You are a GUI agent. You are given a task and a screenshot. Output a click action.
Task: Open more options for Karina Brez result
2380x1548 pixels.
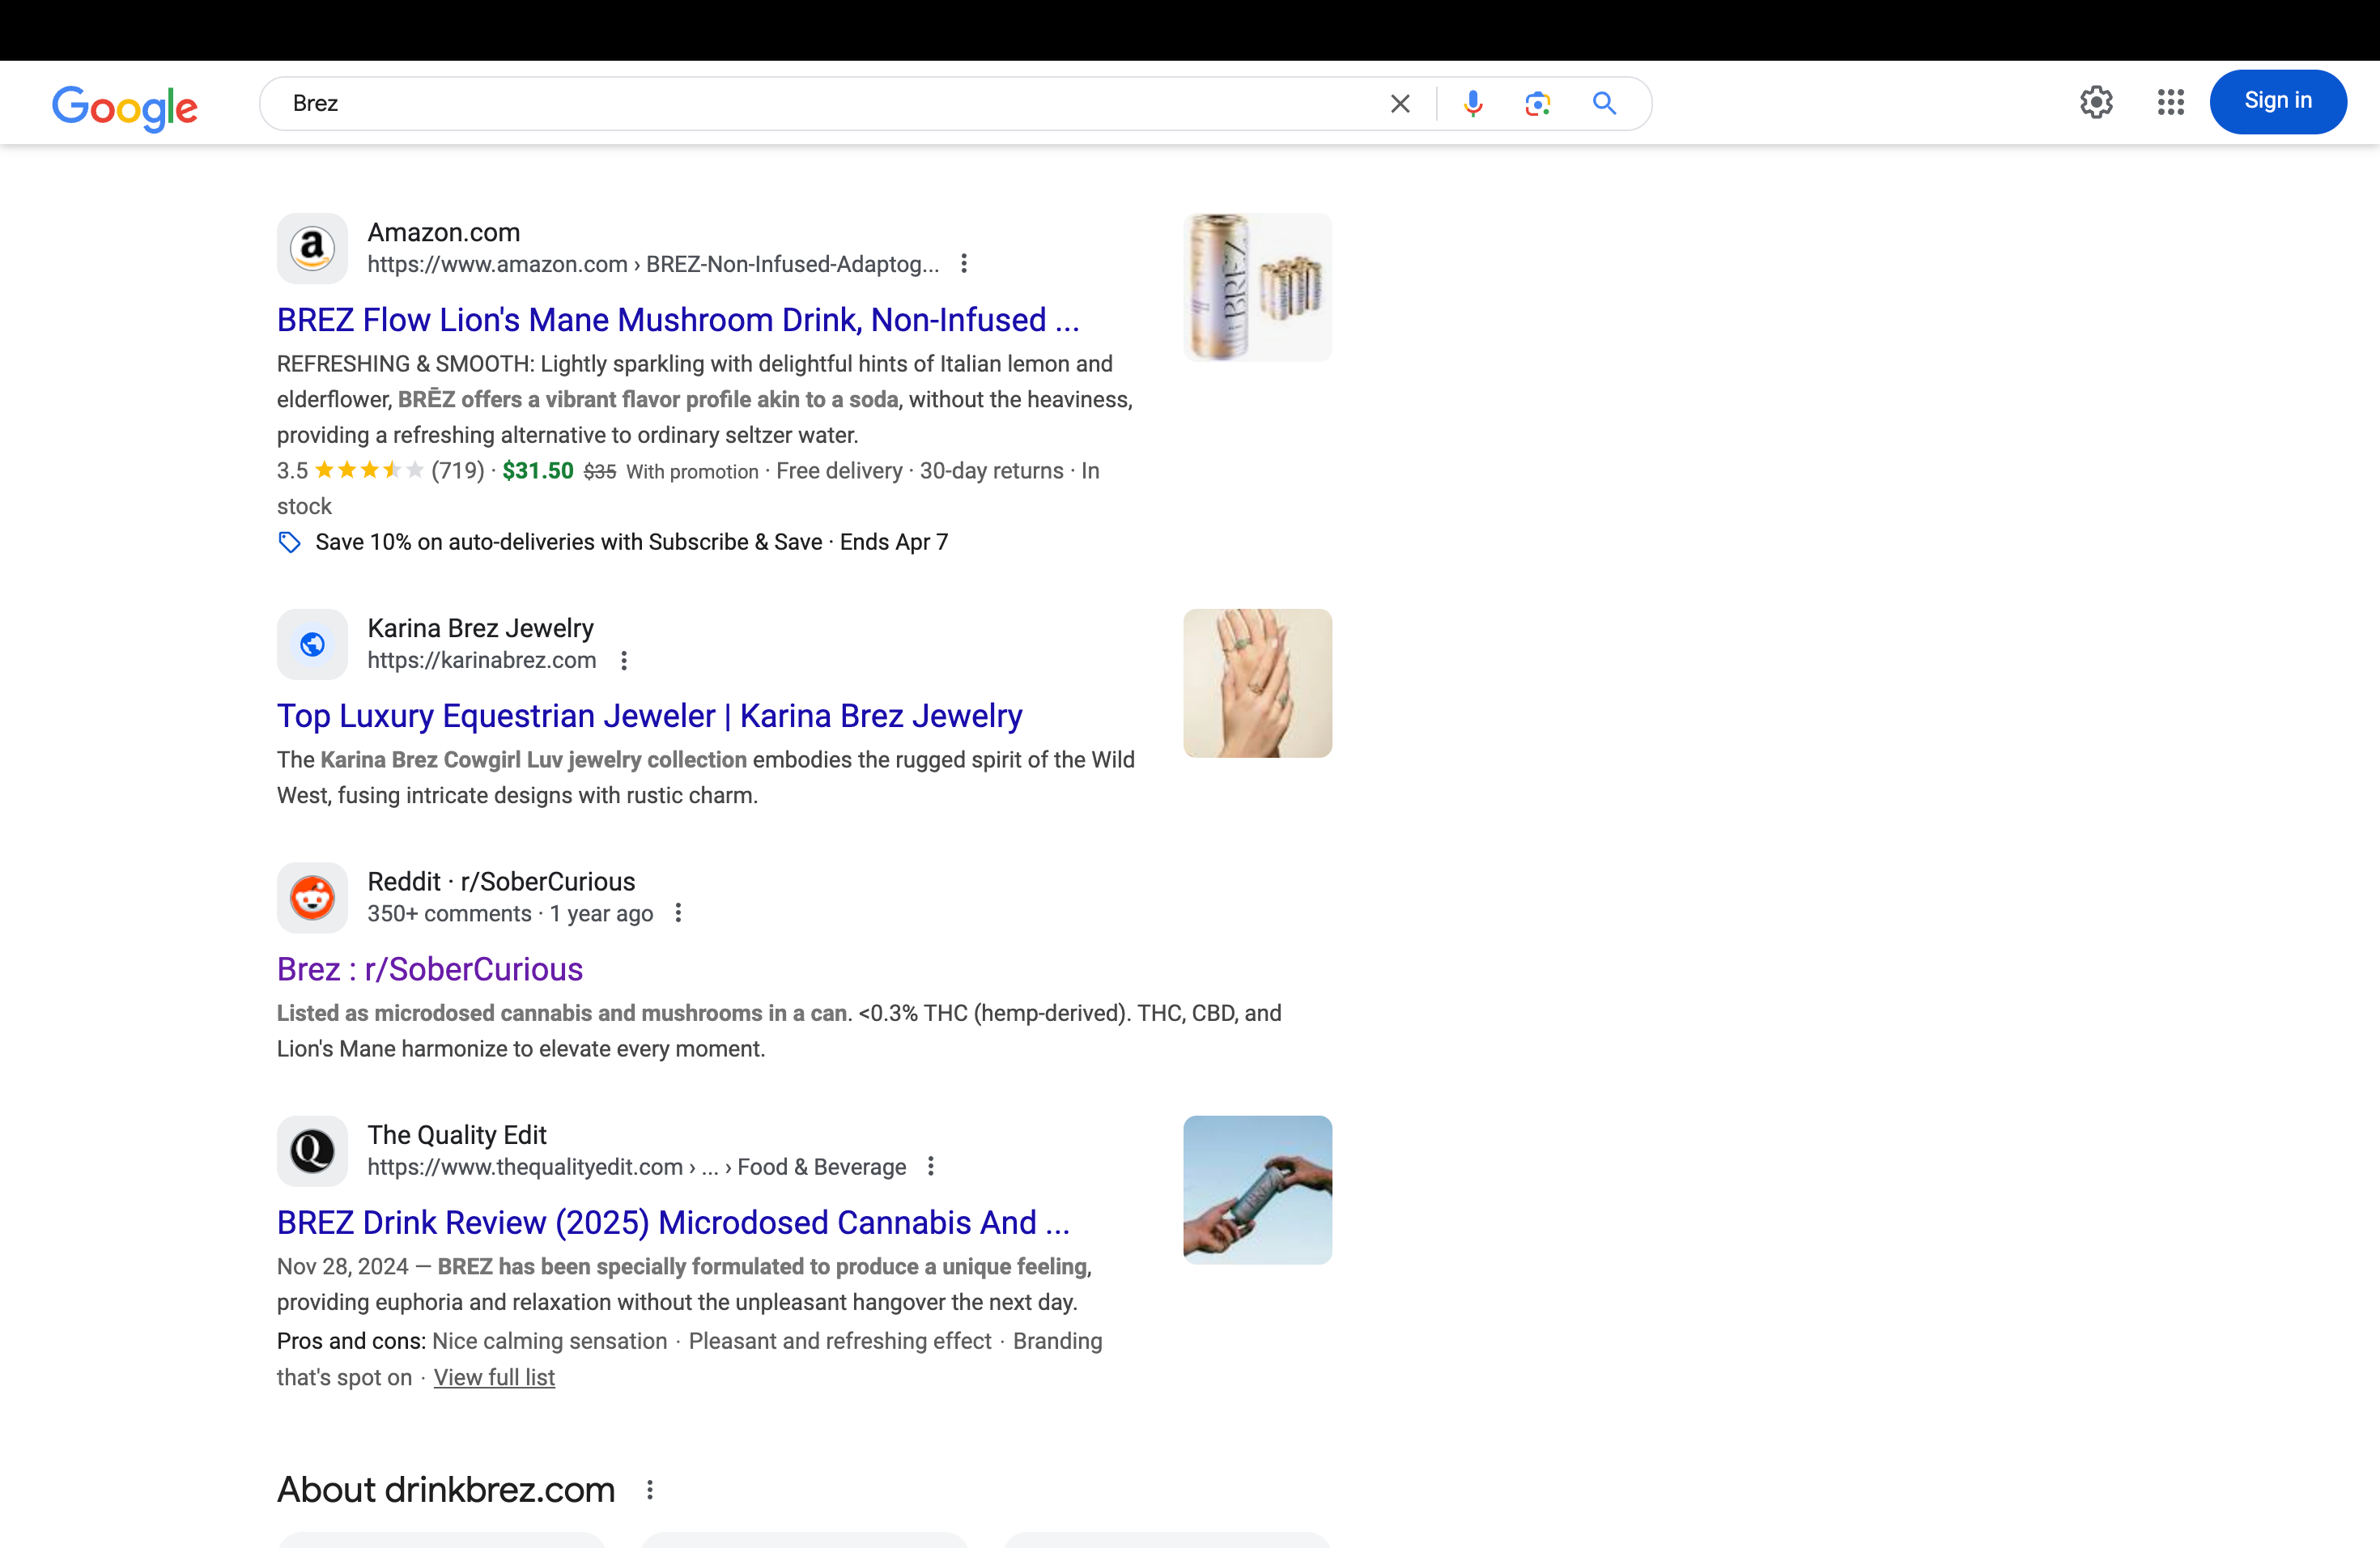pyautogui.click(x=624, y=661)
